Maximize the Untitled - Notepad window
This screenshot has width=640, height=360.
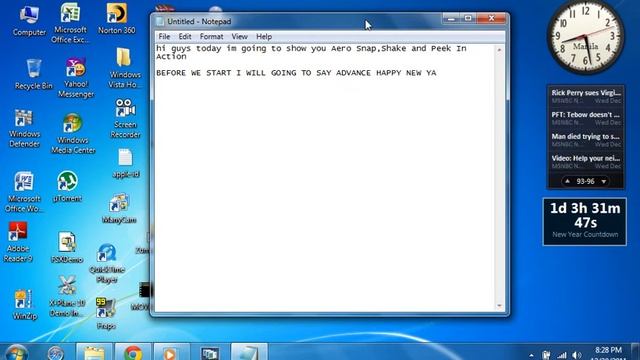pyautogui.click(x=468, y=18)
